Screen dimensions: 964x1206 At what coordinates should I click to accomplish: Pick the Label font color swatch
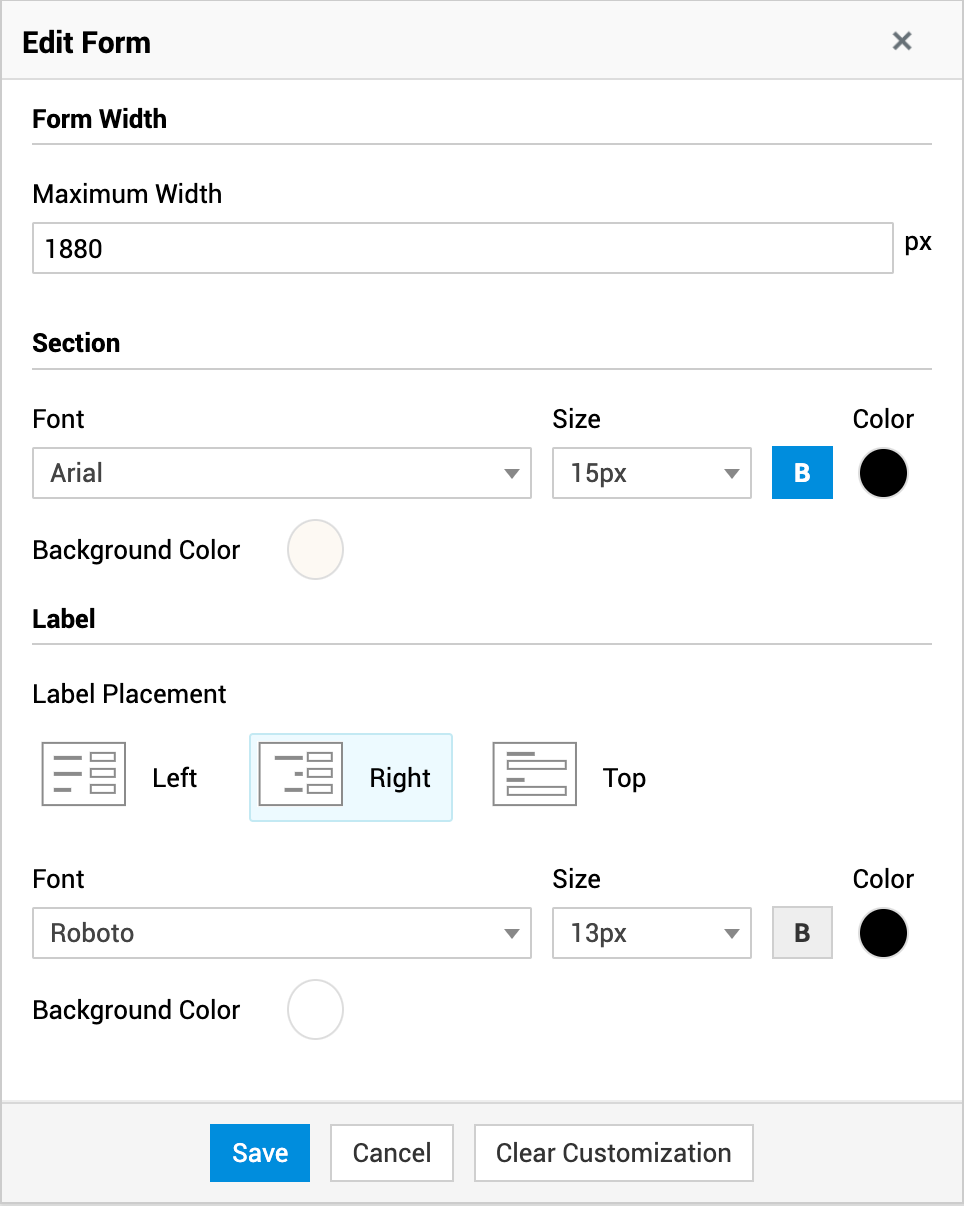click(x=883, y=933)
